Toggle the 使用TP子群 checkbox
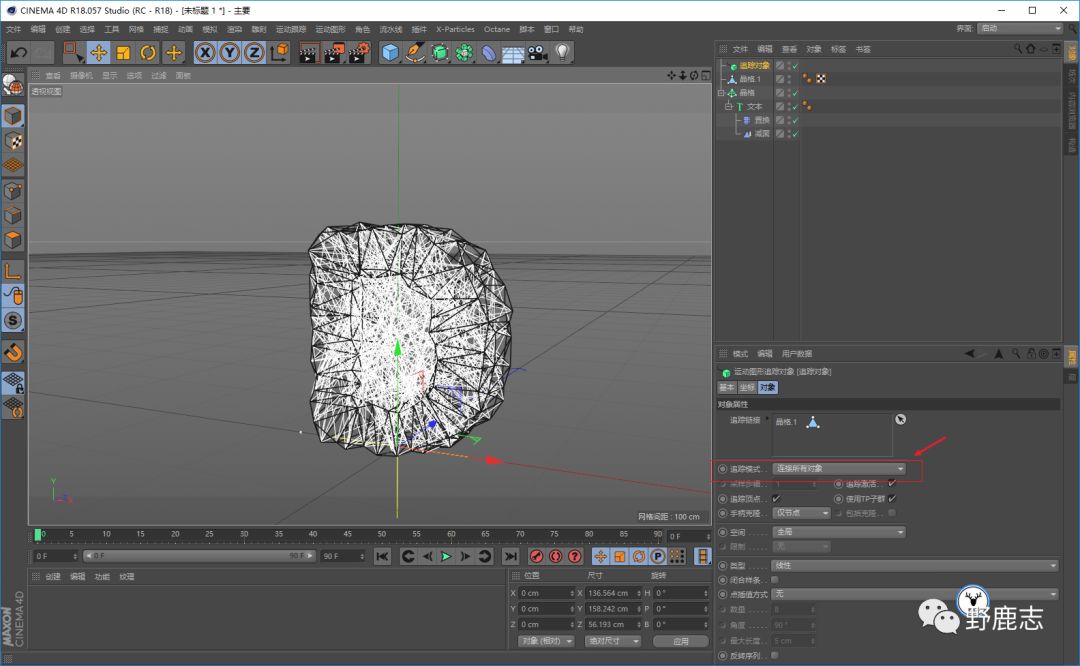This screenshot has height=666, width=1080. point(892,499)
